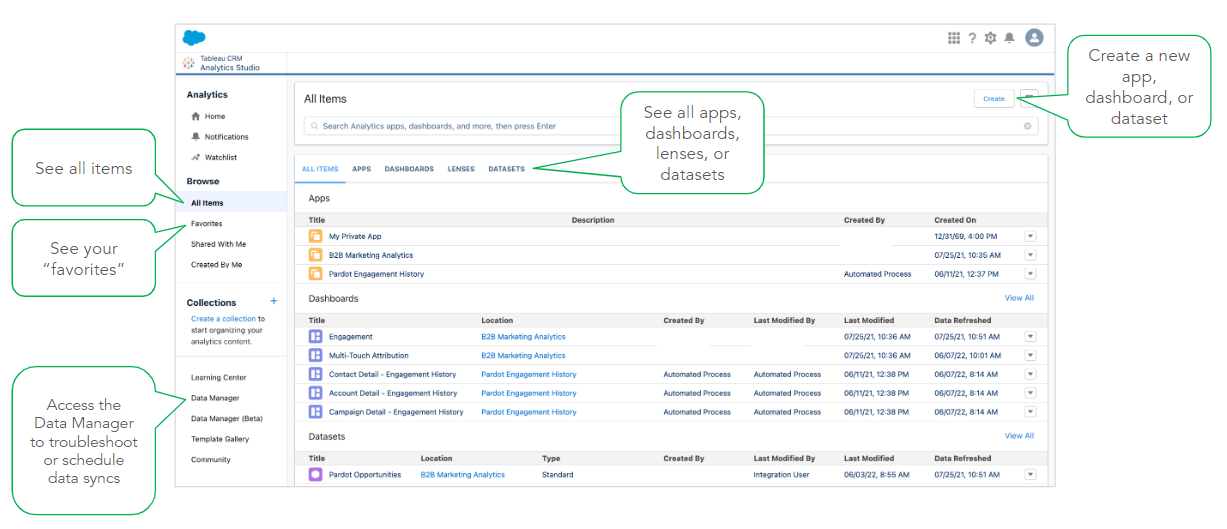Open row menu for Contact Detail dashboard
Screen dimensions: 1227x529
(1030, 374)
